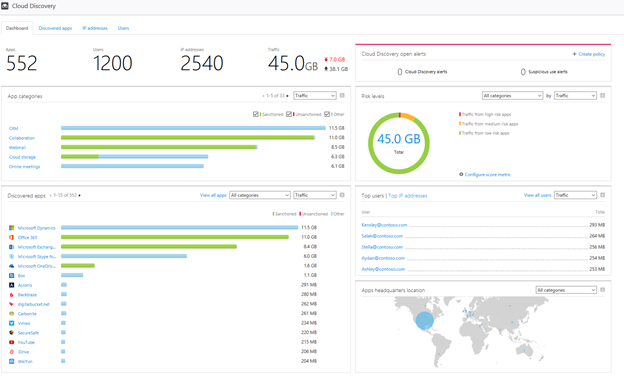Expand the Apps headquarters location category dropdown

[566, 290]
